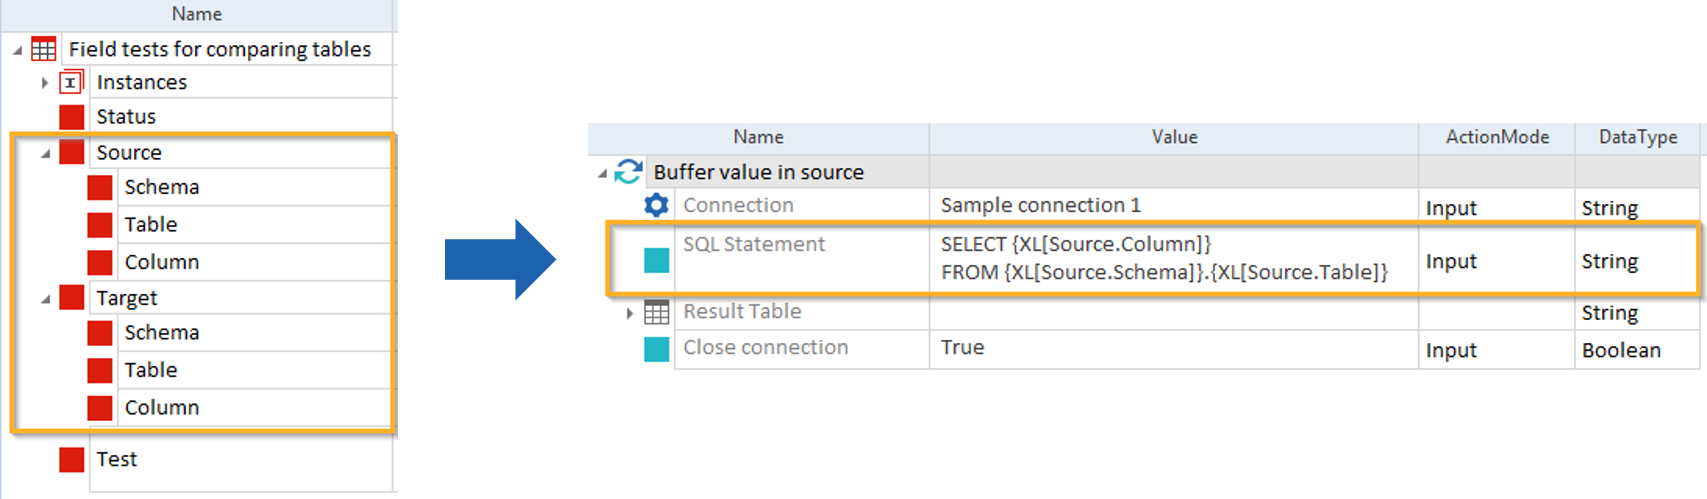1707x499 pixels.
Task: Click the ActionMode column header
Action: click(x=1497, y=138)
